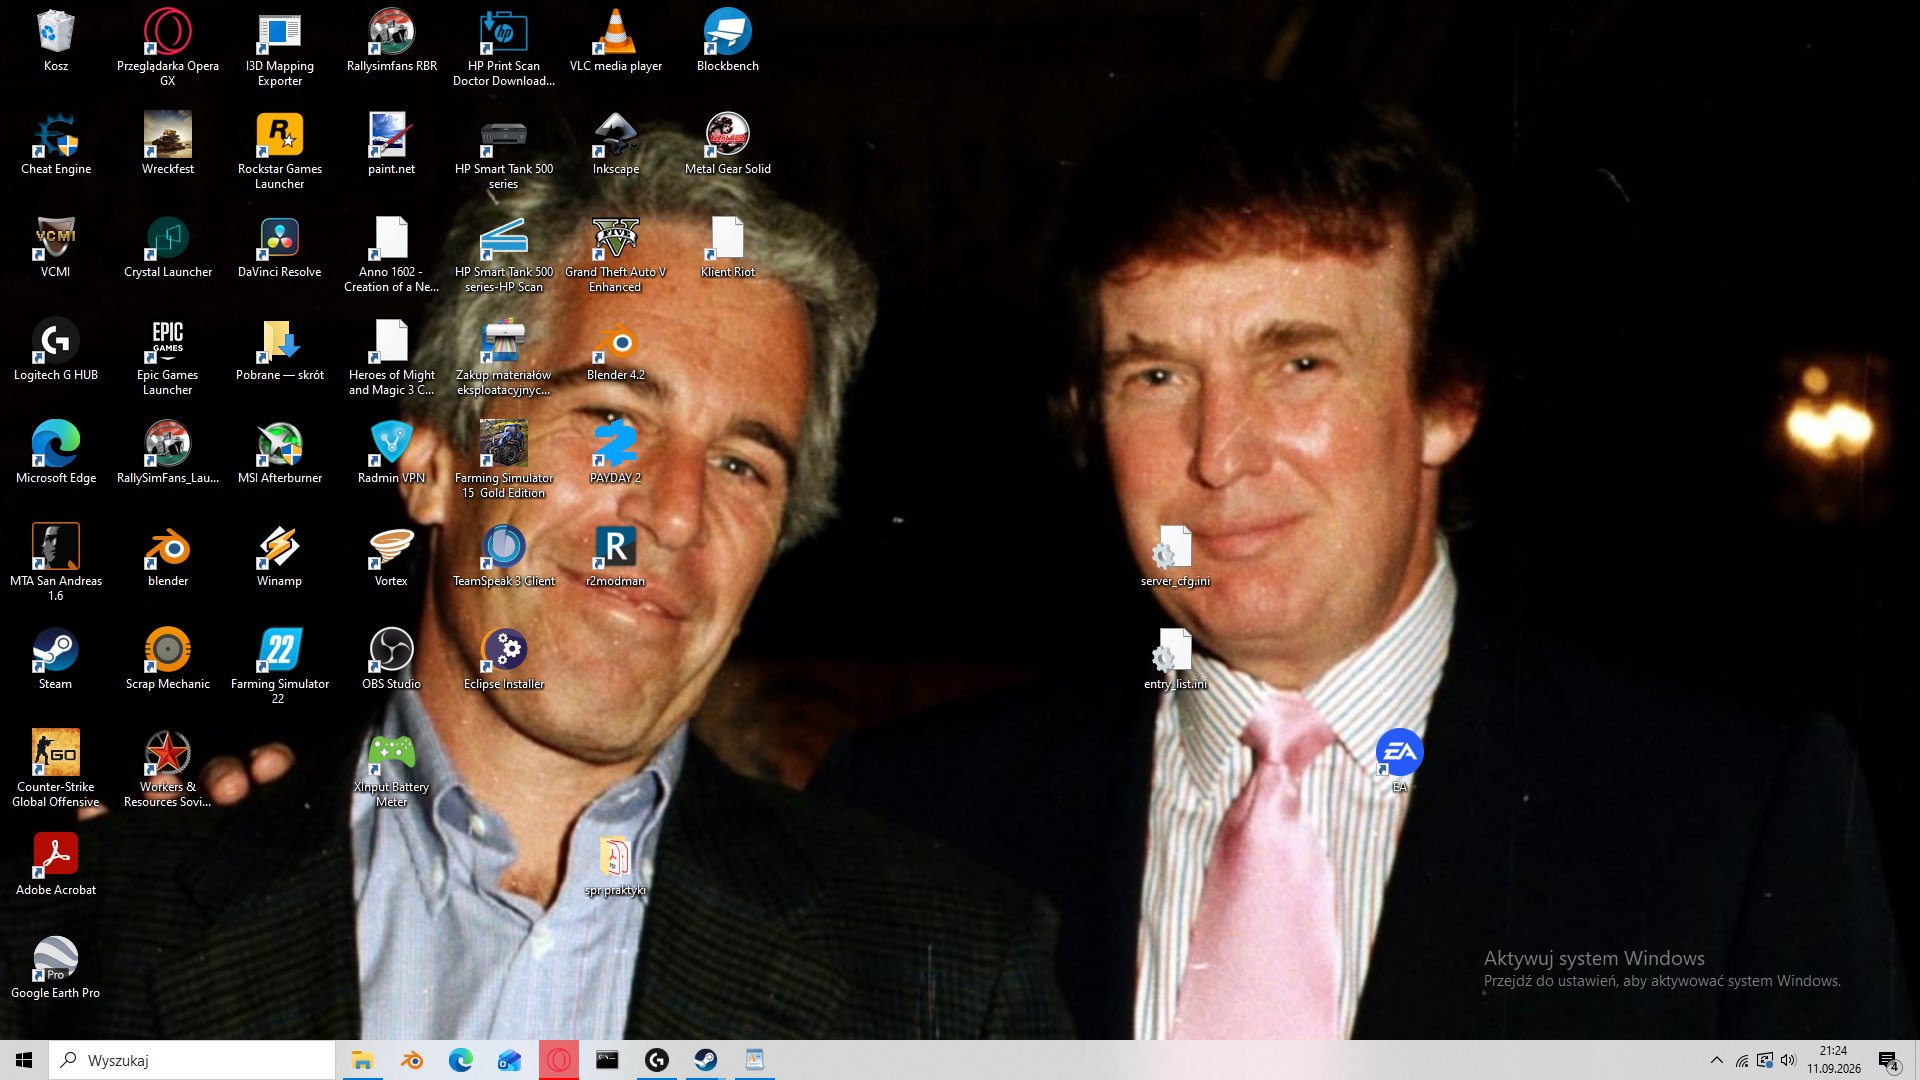Show hidden system tray icons

click(1717, 1060)
